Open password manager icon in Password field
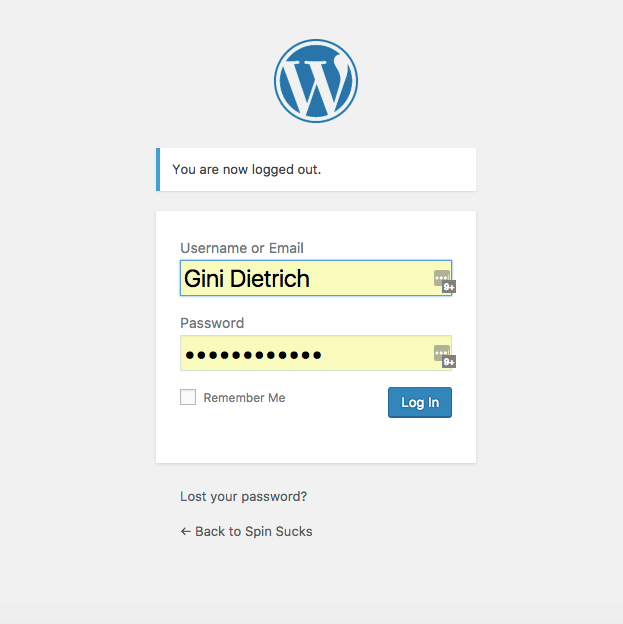The image size is (623, 624). tap(441, 352)
